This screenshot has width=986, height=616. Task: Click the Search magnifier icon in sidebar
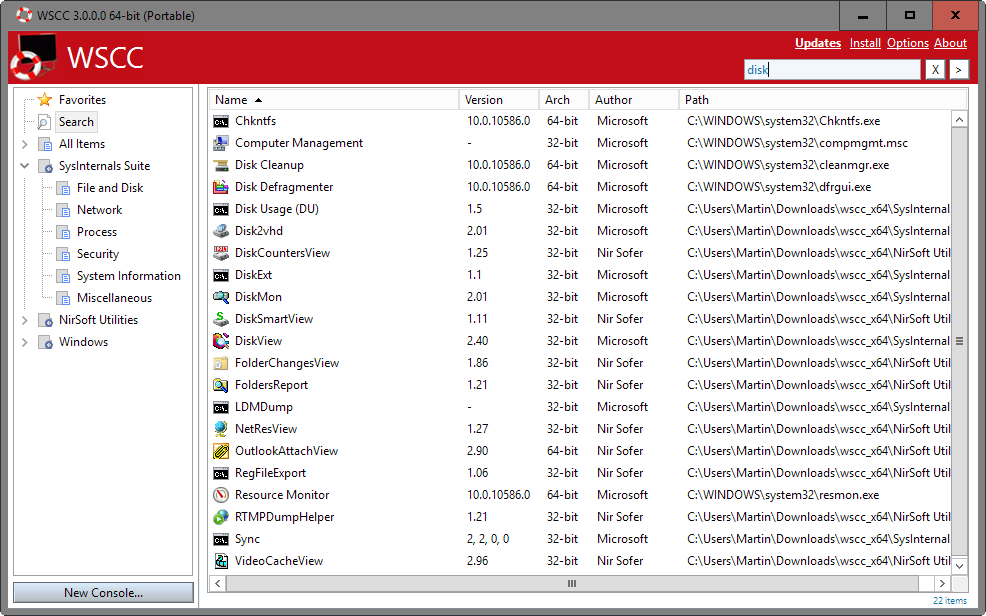(45, 122)
